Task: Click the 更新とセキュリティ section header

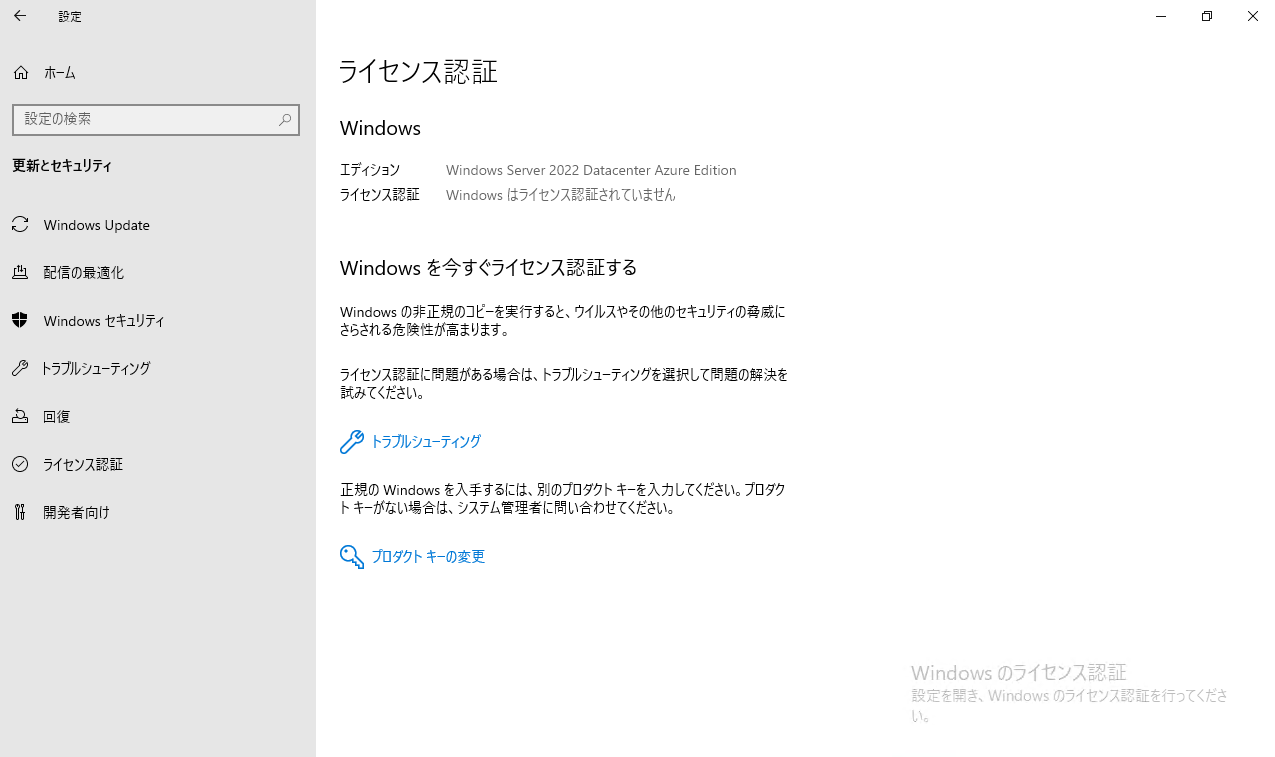Action: 62,166
